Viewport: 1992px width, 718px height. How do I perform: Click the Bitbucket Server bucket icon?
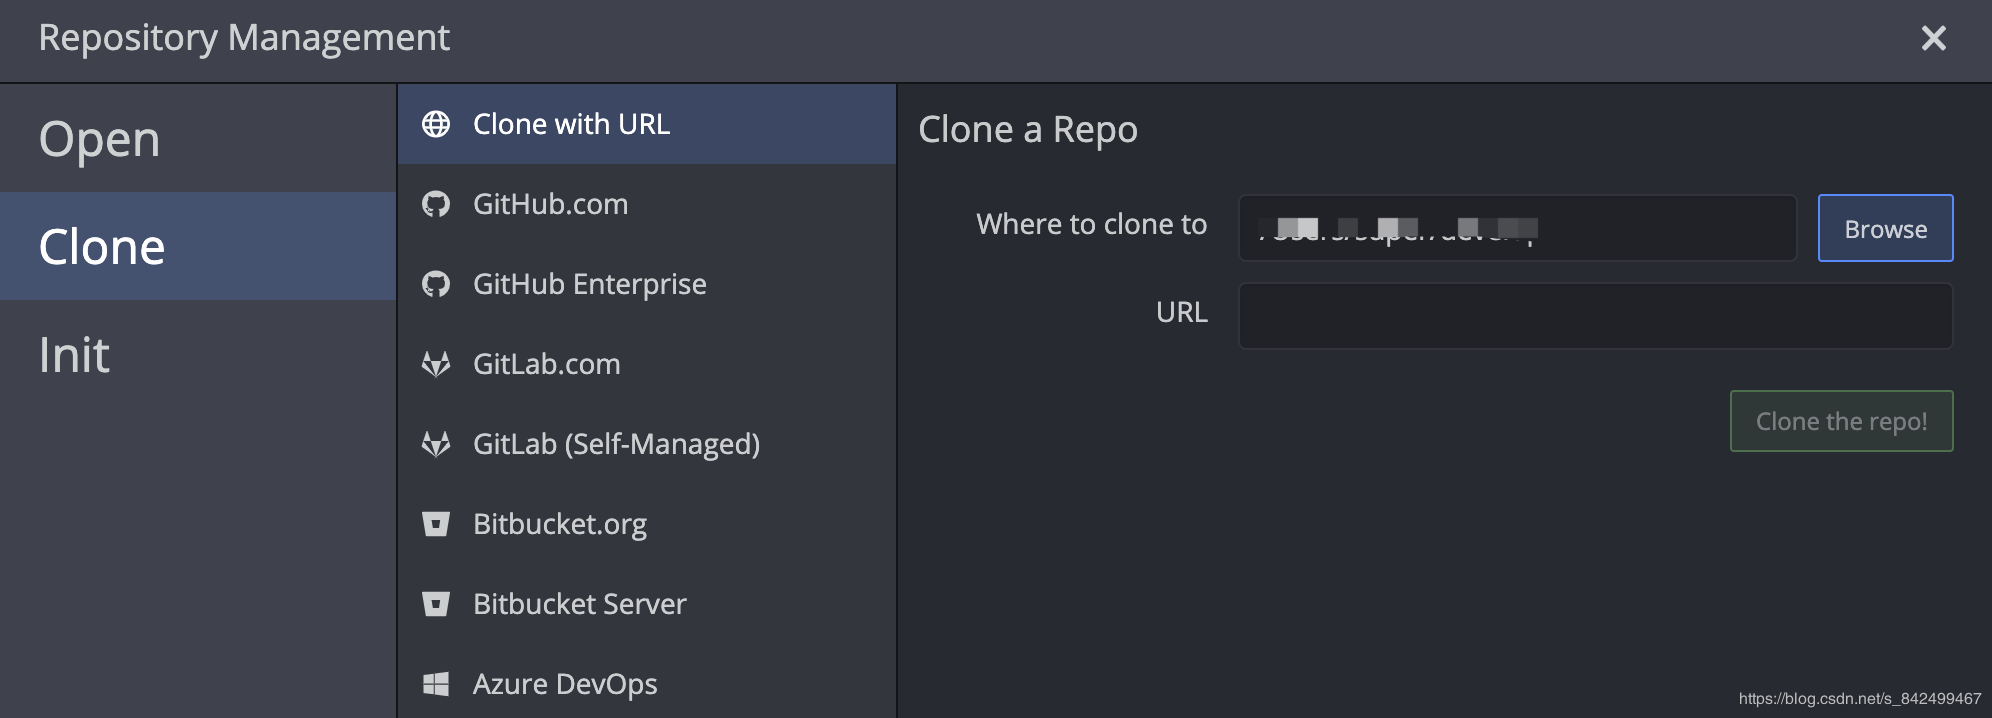(x=436, y=604)
